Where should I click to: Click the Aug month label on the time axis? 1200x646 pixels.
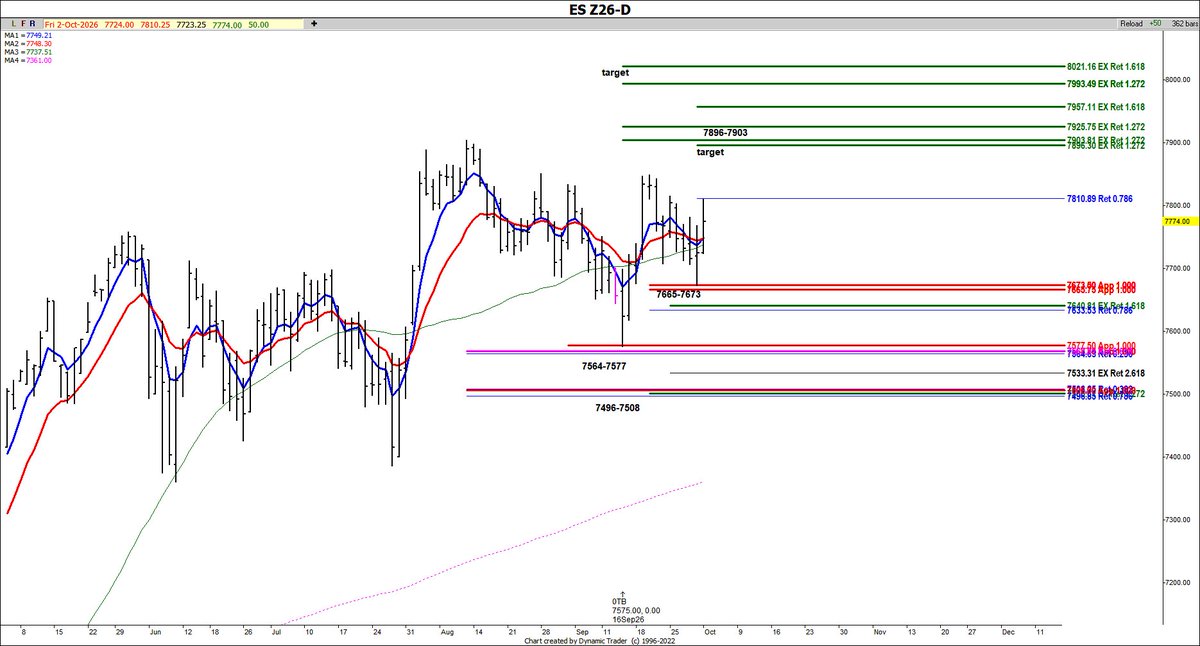[x=447, y=633]
